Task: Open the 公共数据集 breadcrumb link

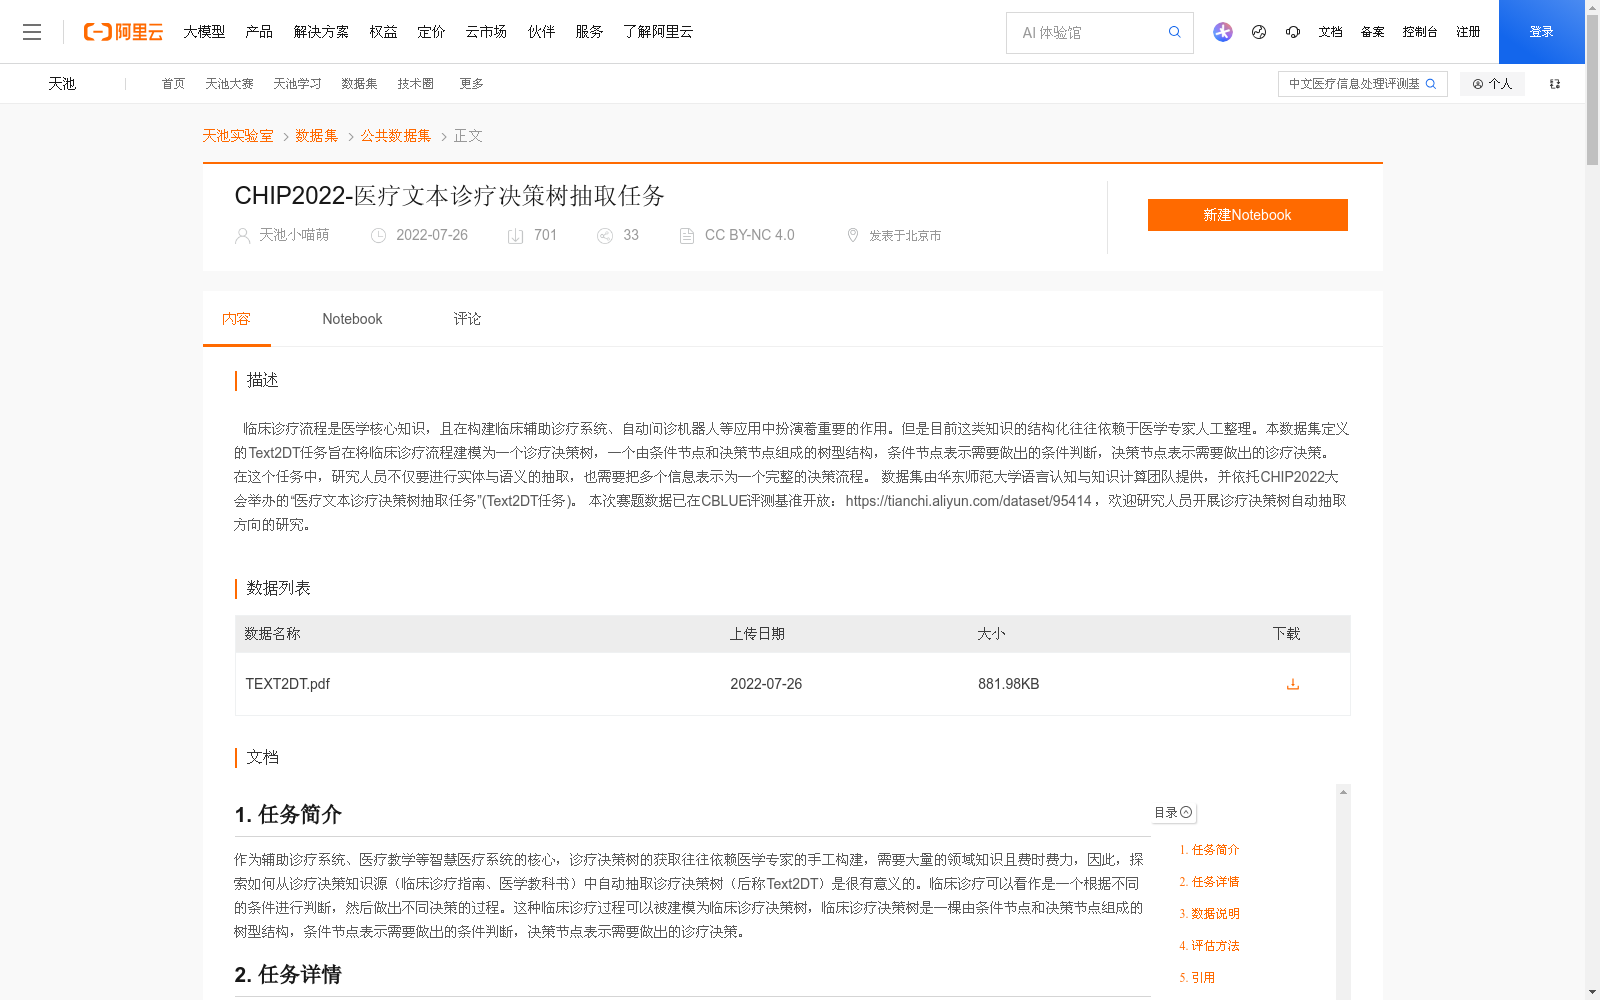Action: tap(395, 135)
